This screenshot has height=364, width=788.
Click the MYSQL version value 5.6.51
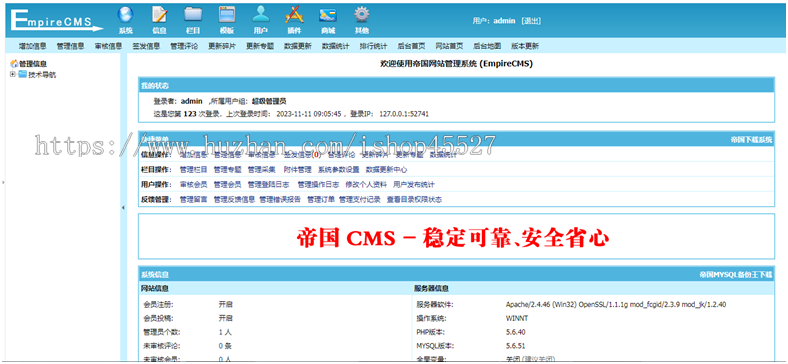pyautogui.click(x=515, y=346)
